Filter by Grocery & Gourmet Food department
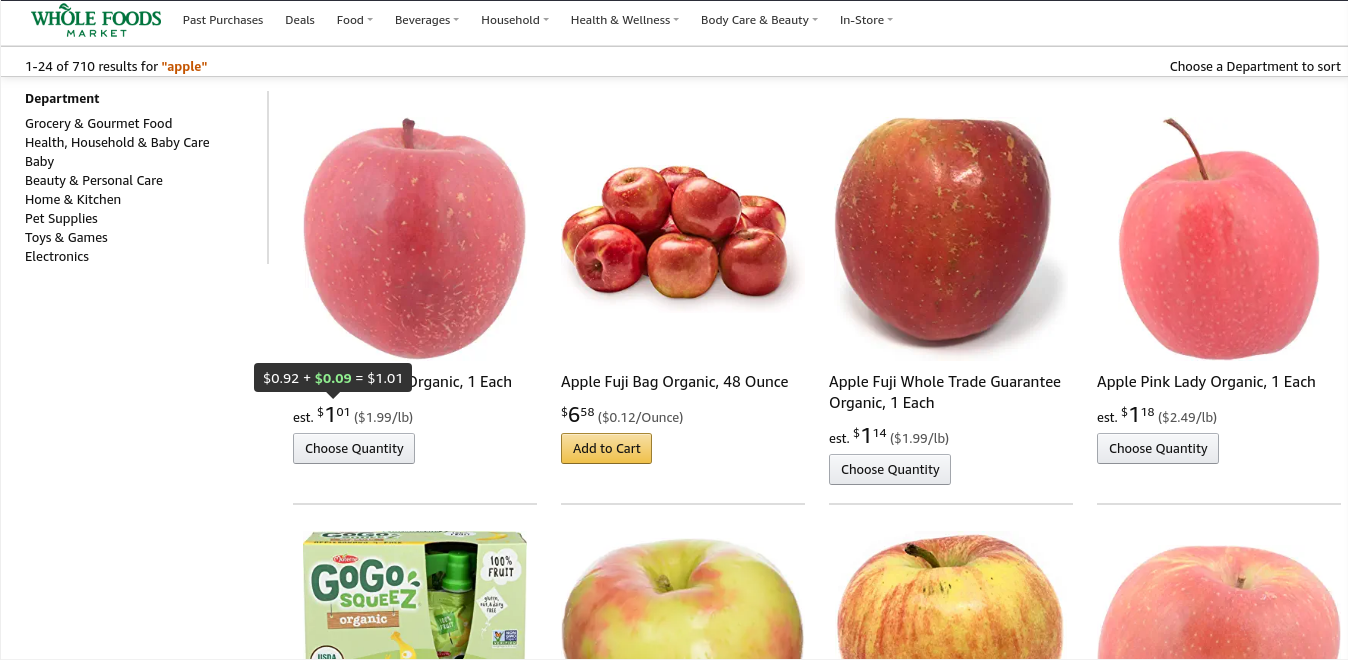The width and height of the screenshot is (1348, 660). 99,124
